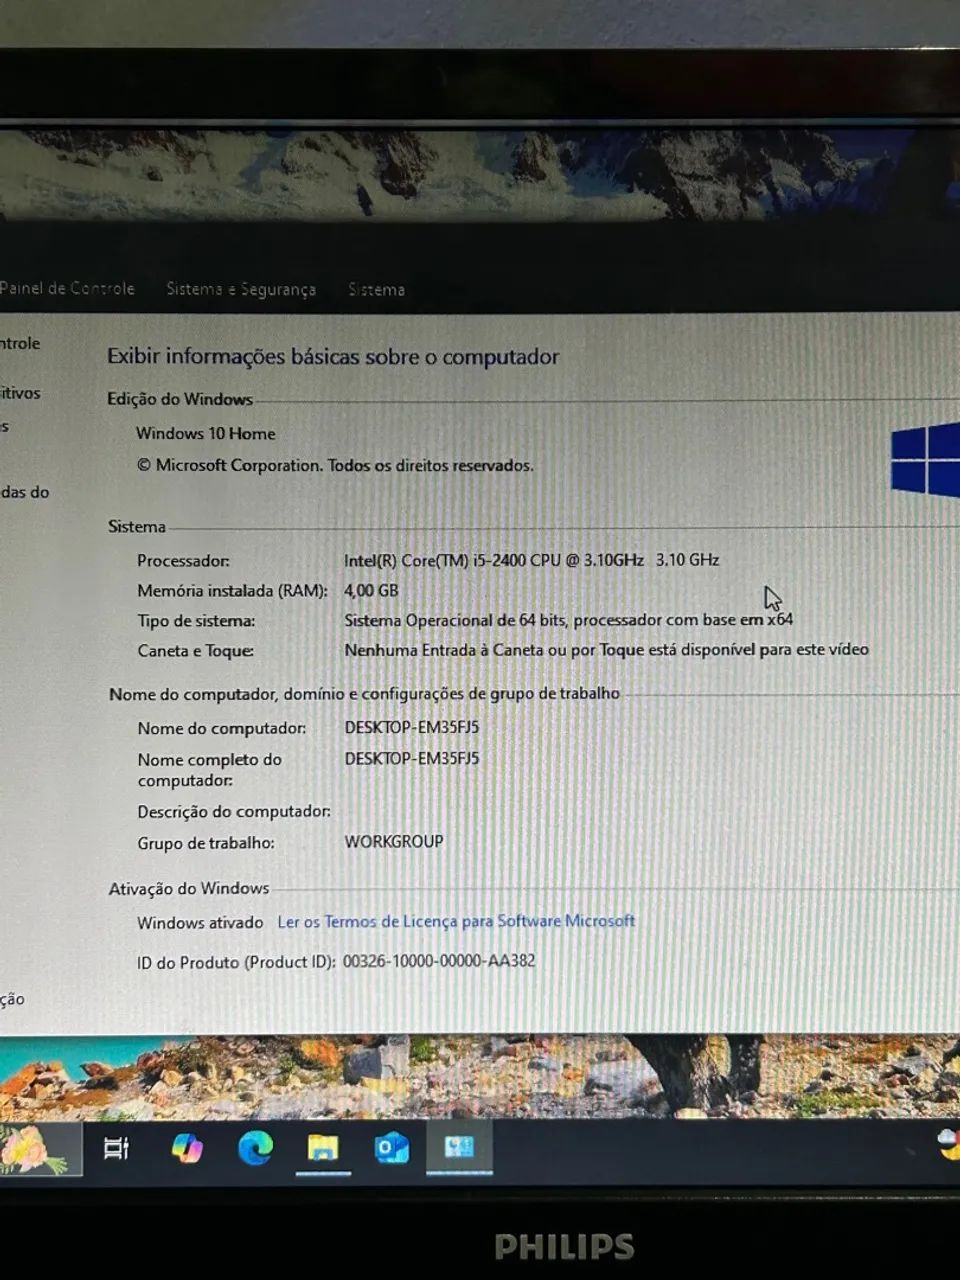Screen dimensions: 960x1280
Task: Select DESKTOP-EM35FJ5 next to Nome completo
Action: (x=412, y=758)
